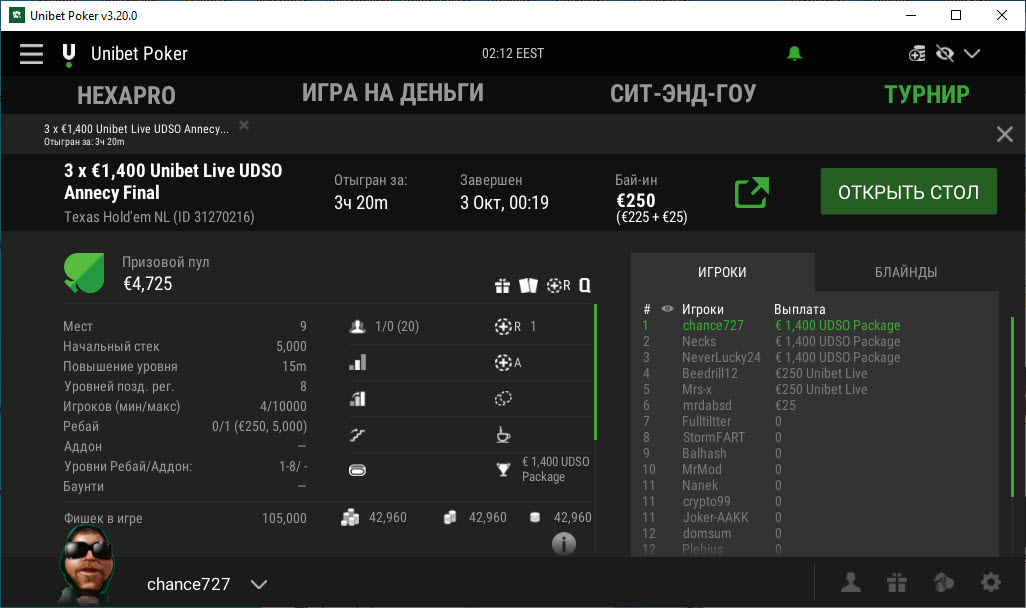
Task: Click the prize pool leaf logo
Action: pyautogui.click(x=84, y=272)
